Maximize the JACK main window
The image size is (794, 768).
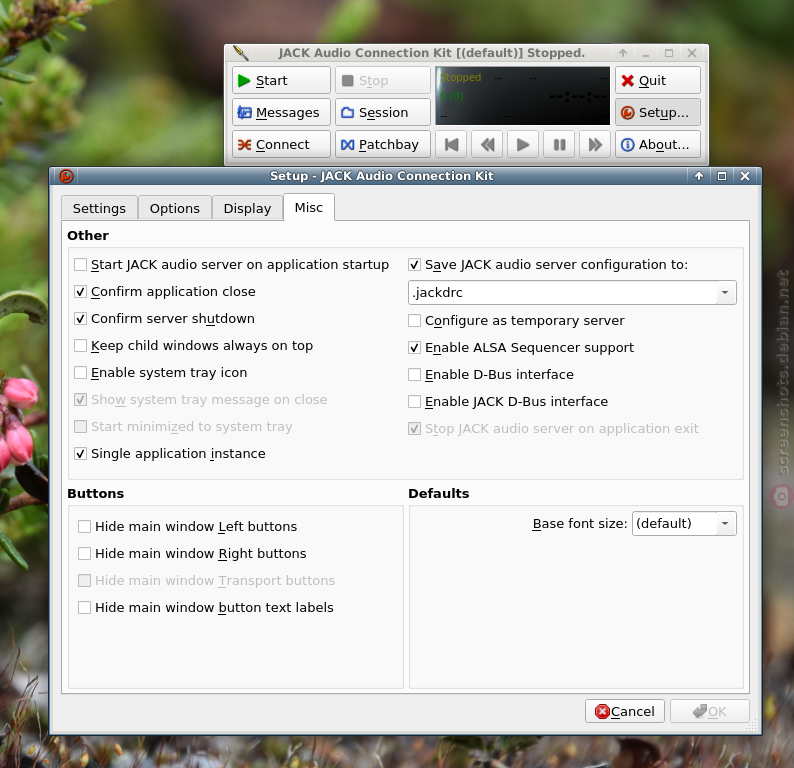669,53
